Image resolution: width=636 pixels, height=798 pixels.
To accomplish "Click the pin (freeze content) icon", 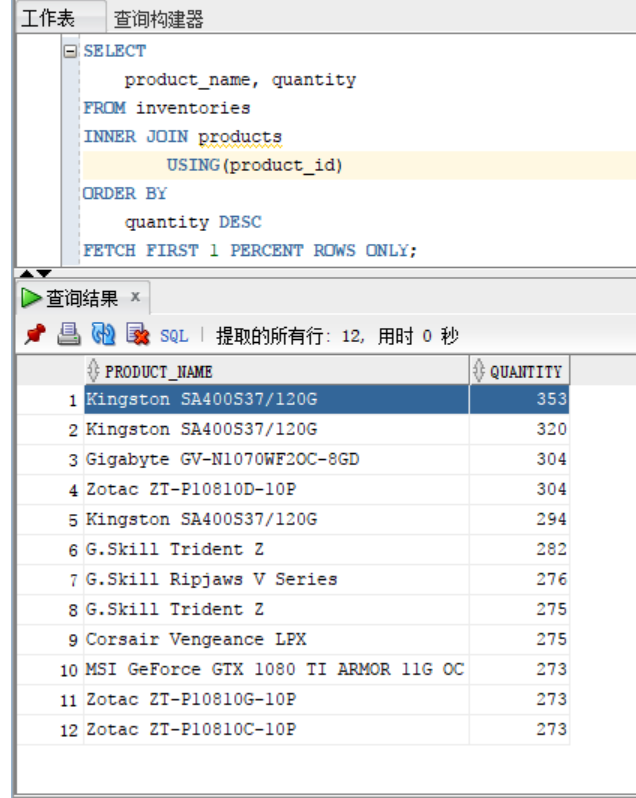I will 35,335.
